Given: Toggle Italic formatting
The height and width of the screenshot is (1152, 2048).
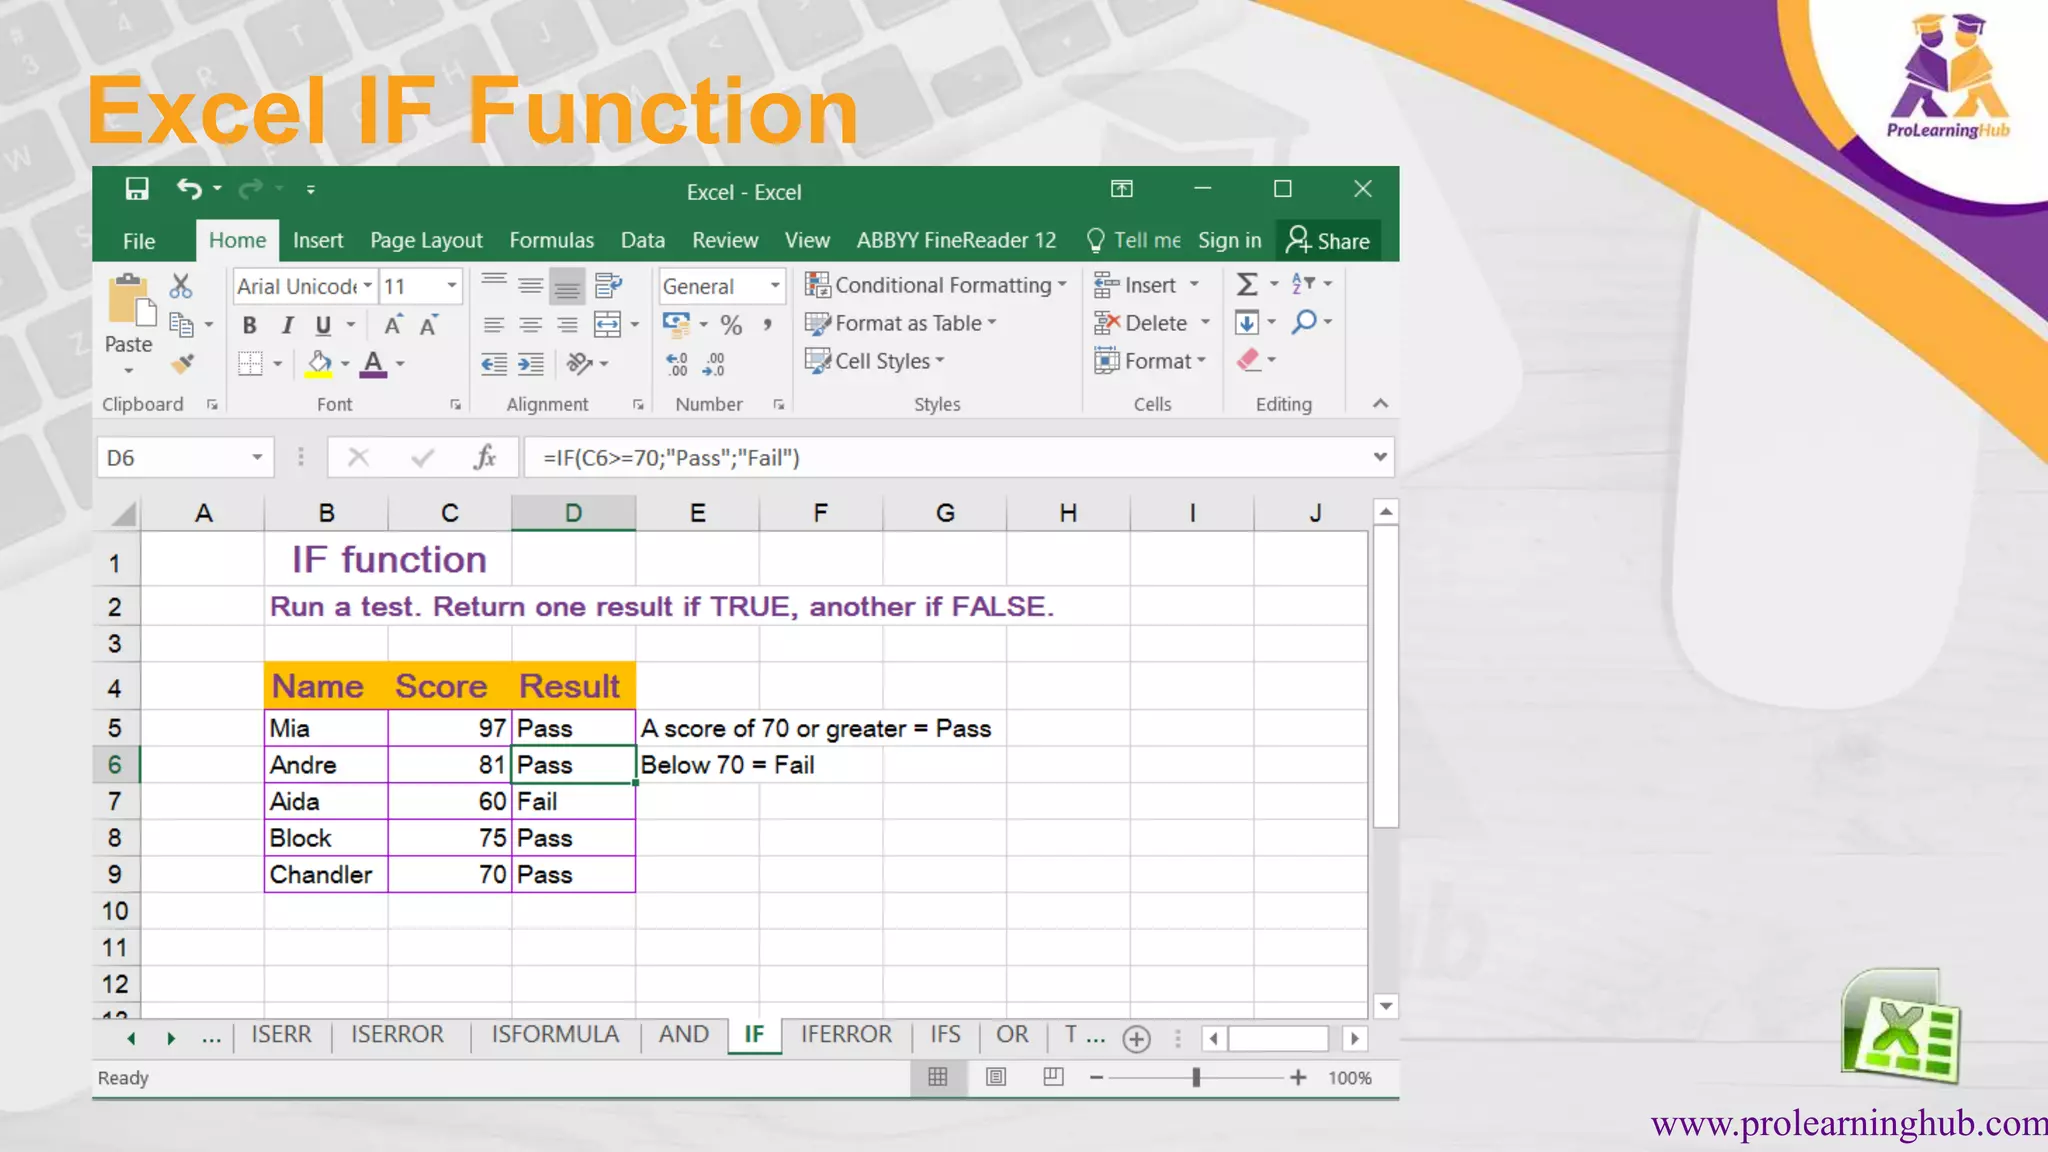Looking at the screenshot, I should pos(287,325).
